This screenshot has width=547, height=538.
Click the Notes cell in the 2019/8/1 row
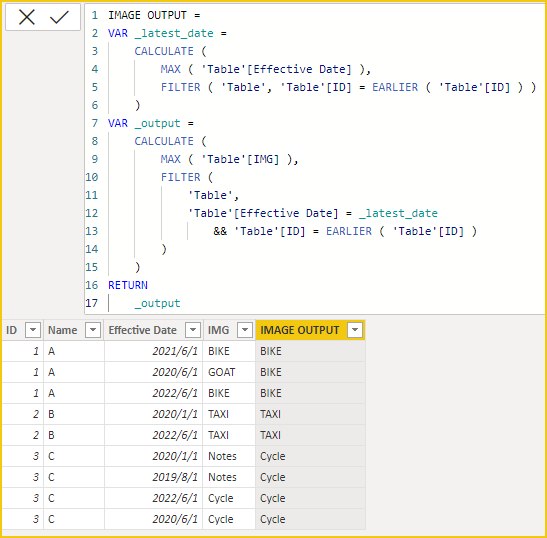tap(229, 477)
